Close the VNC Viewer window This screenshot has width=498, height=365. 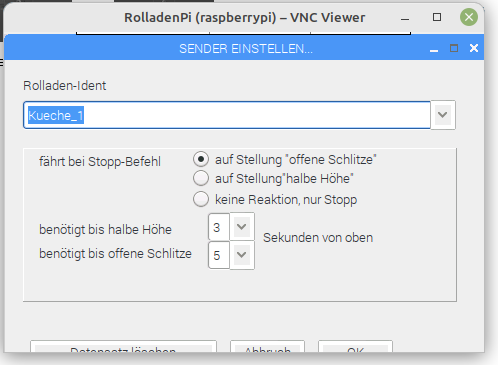(x=469, y=17)
